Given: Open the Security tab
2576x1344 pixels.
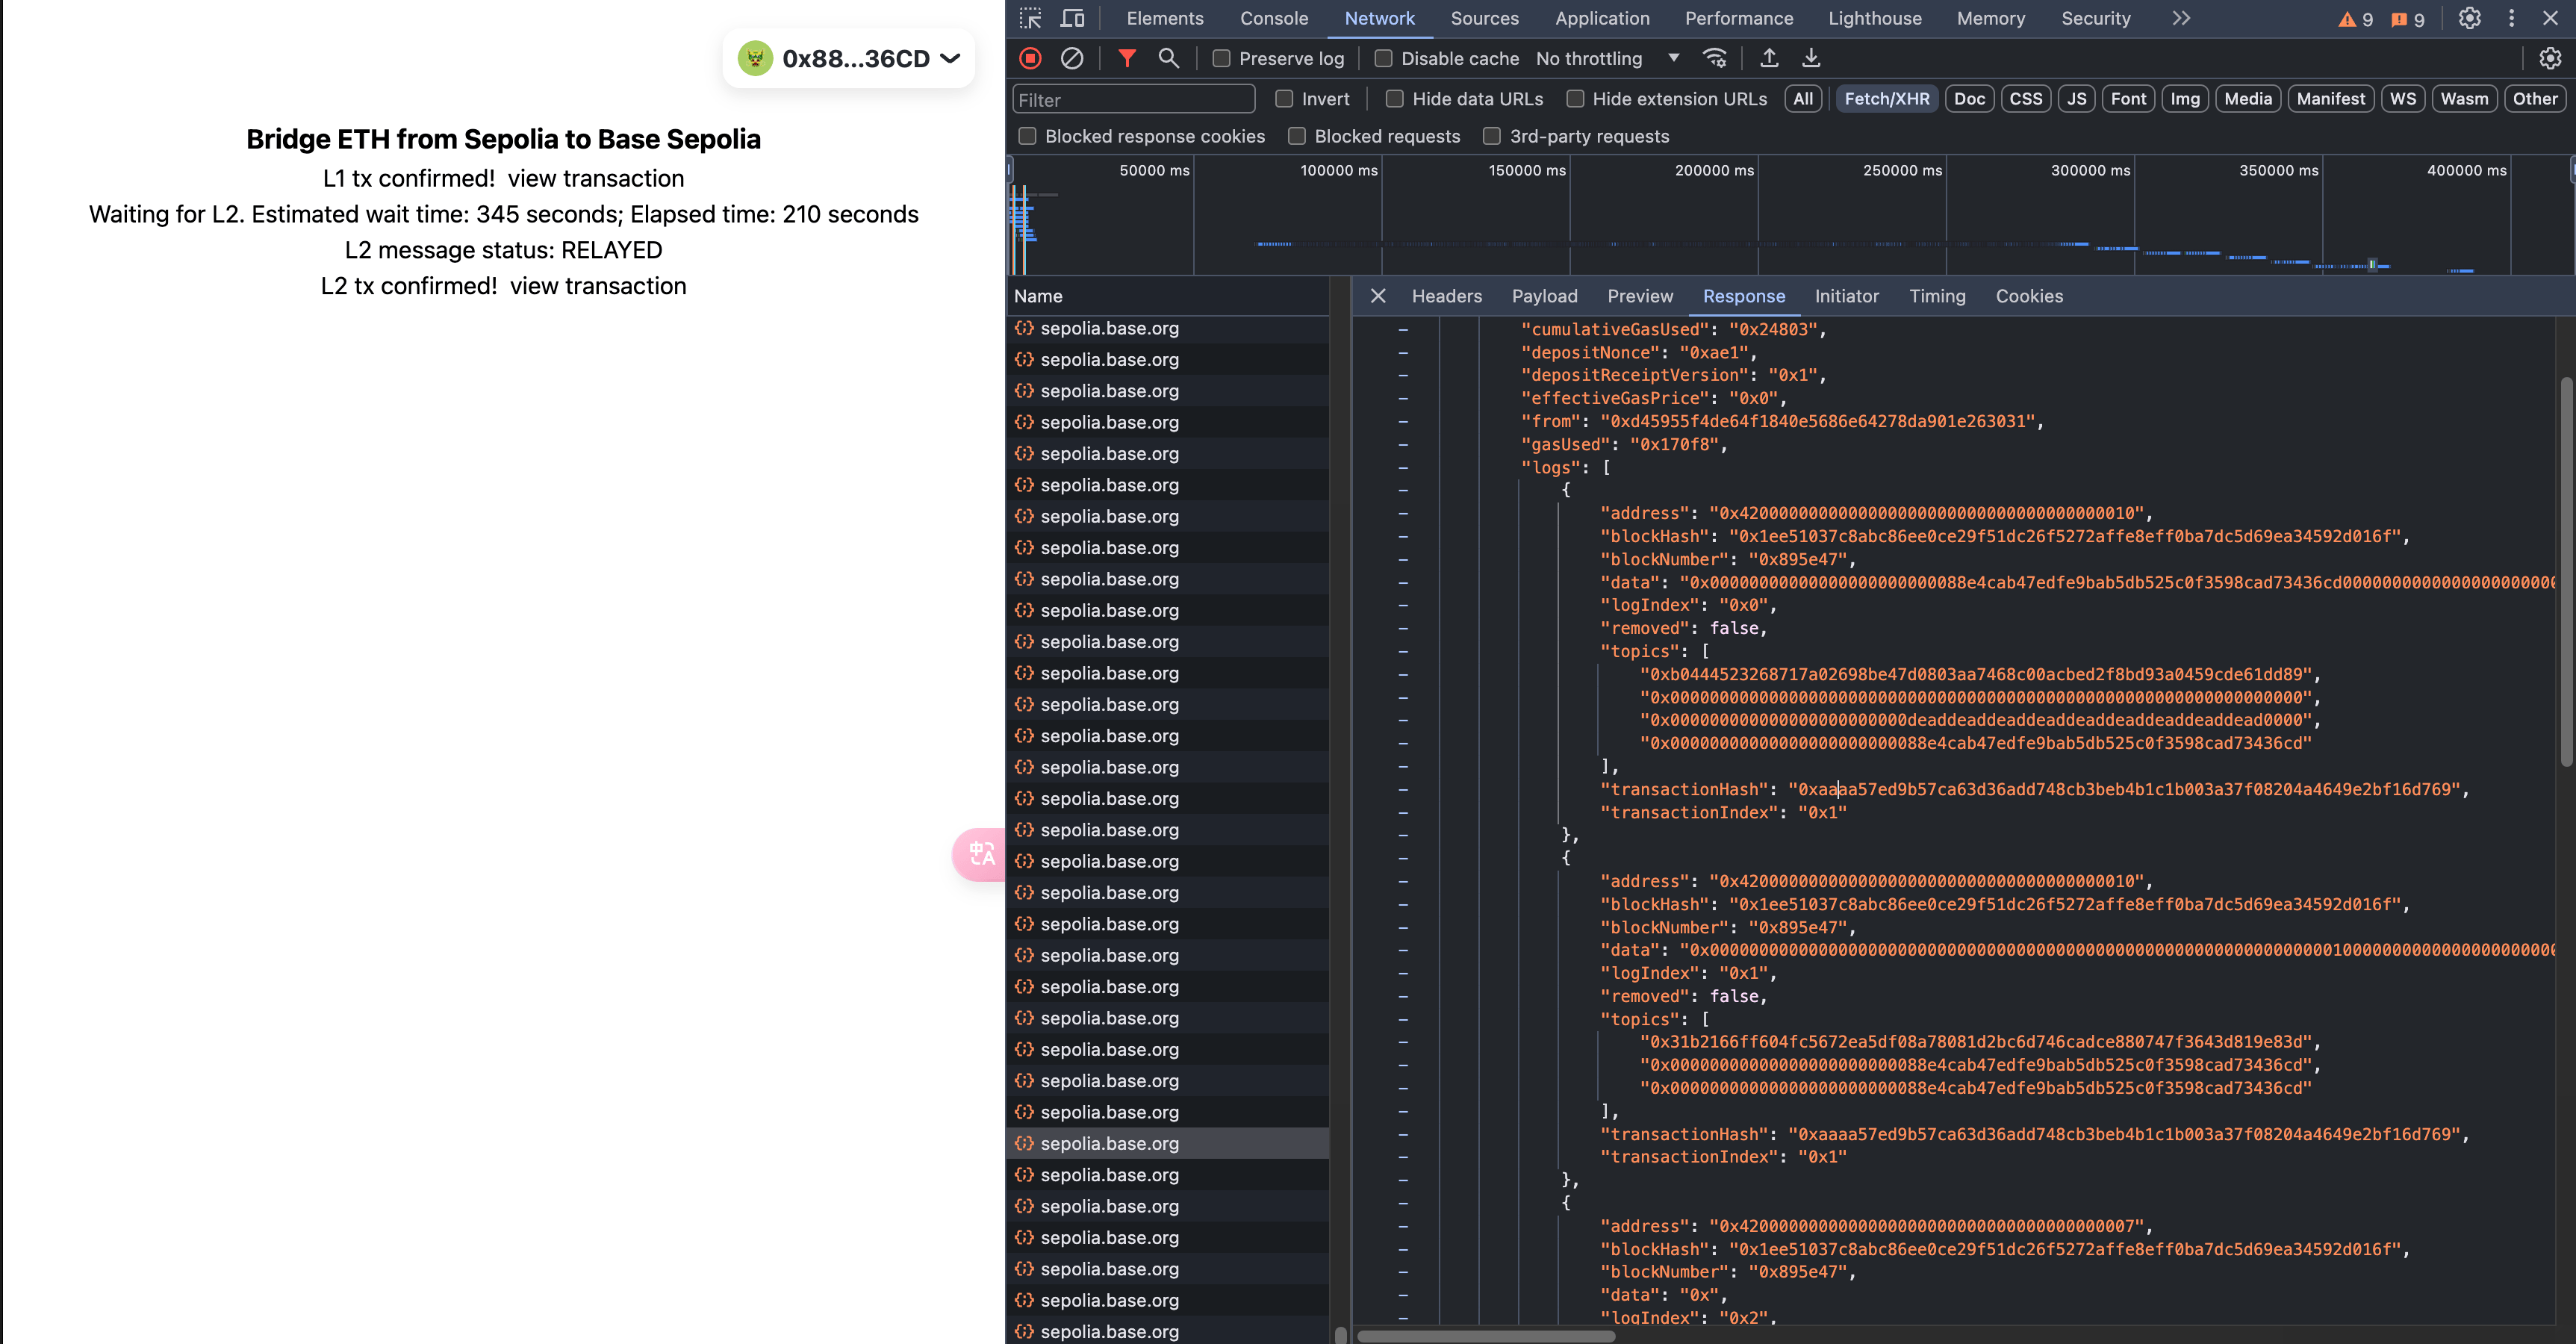Looking at the screenshot, I should coord(2095,18).
